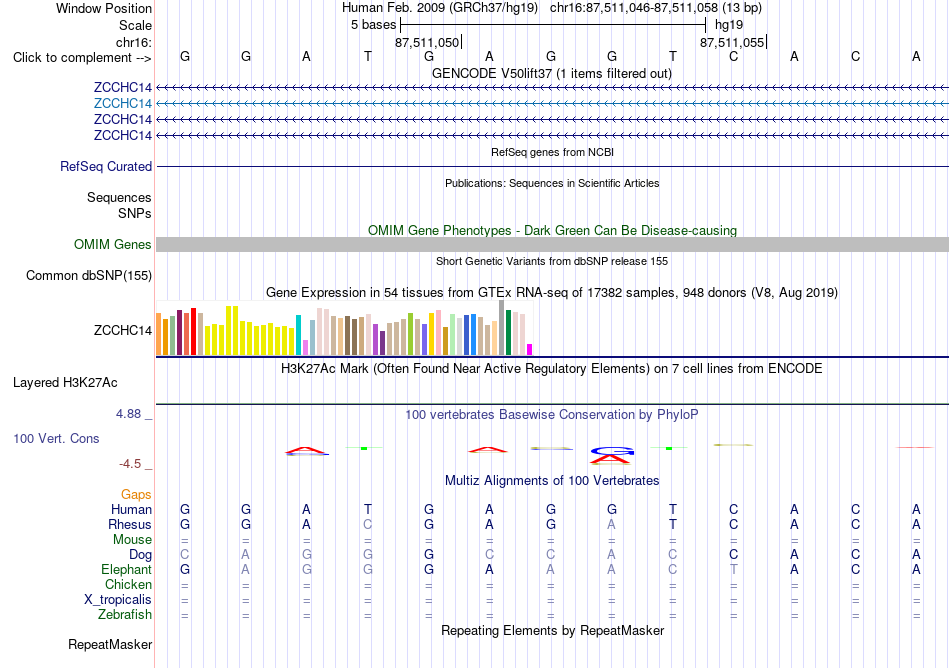Click the SNPs publications track label

point(135,213)
